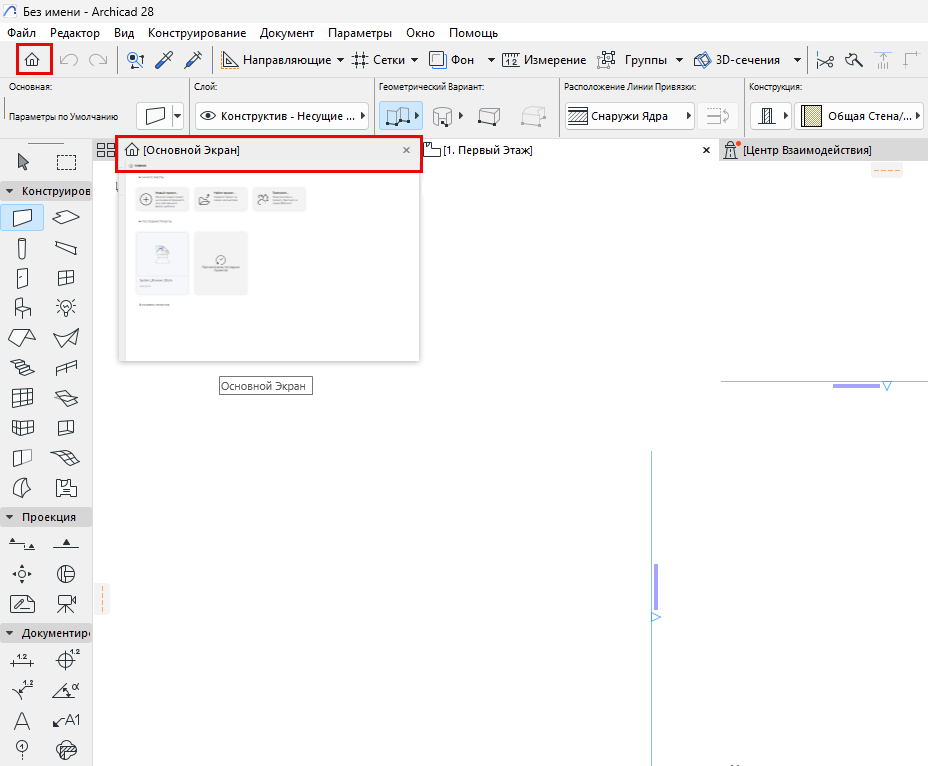Viewport: 928px width, 766px height.
Task: Select the Wall tool in the toolbox
Action: click(22, 217)
